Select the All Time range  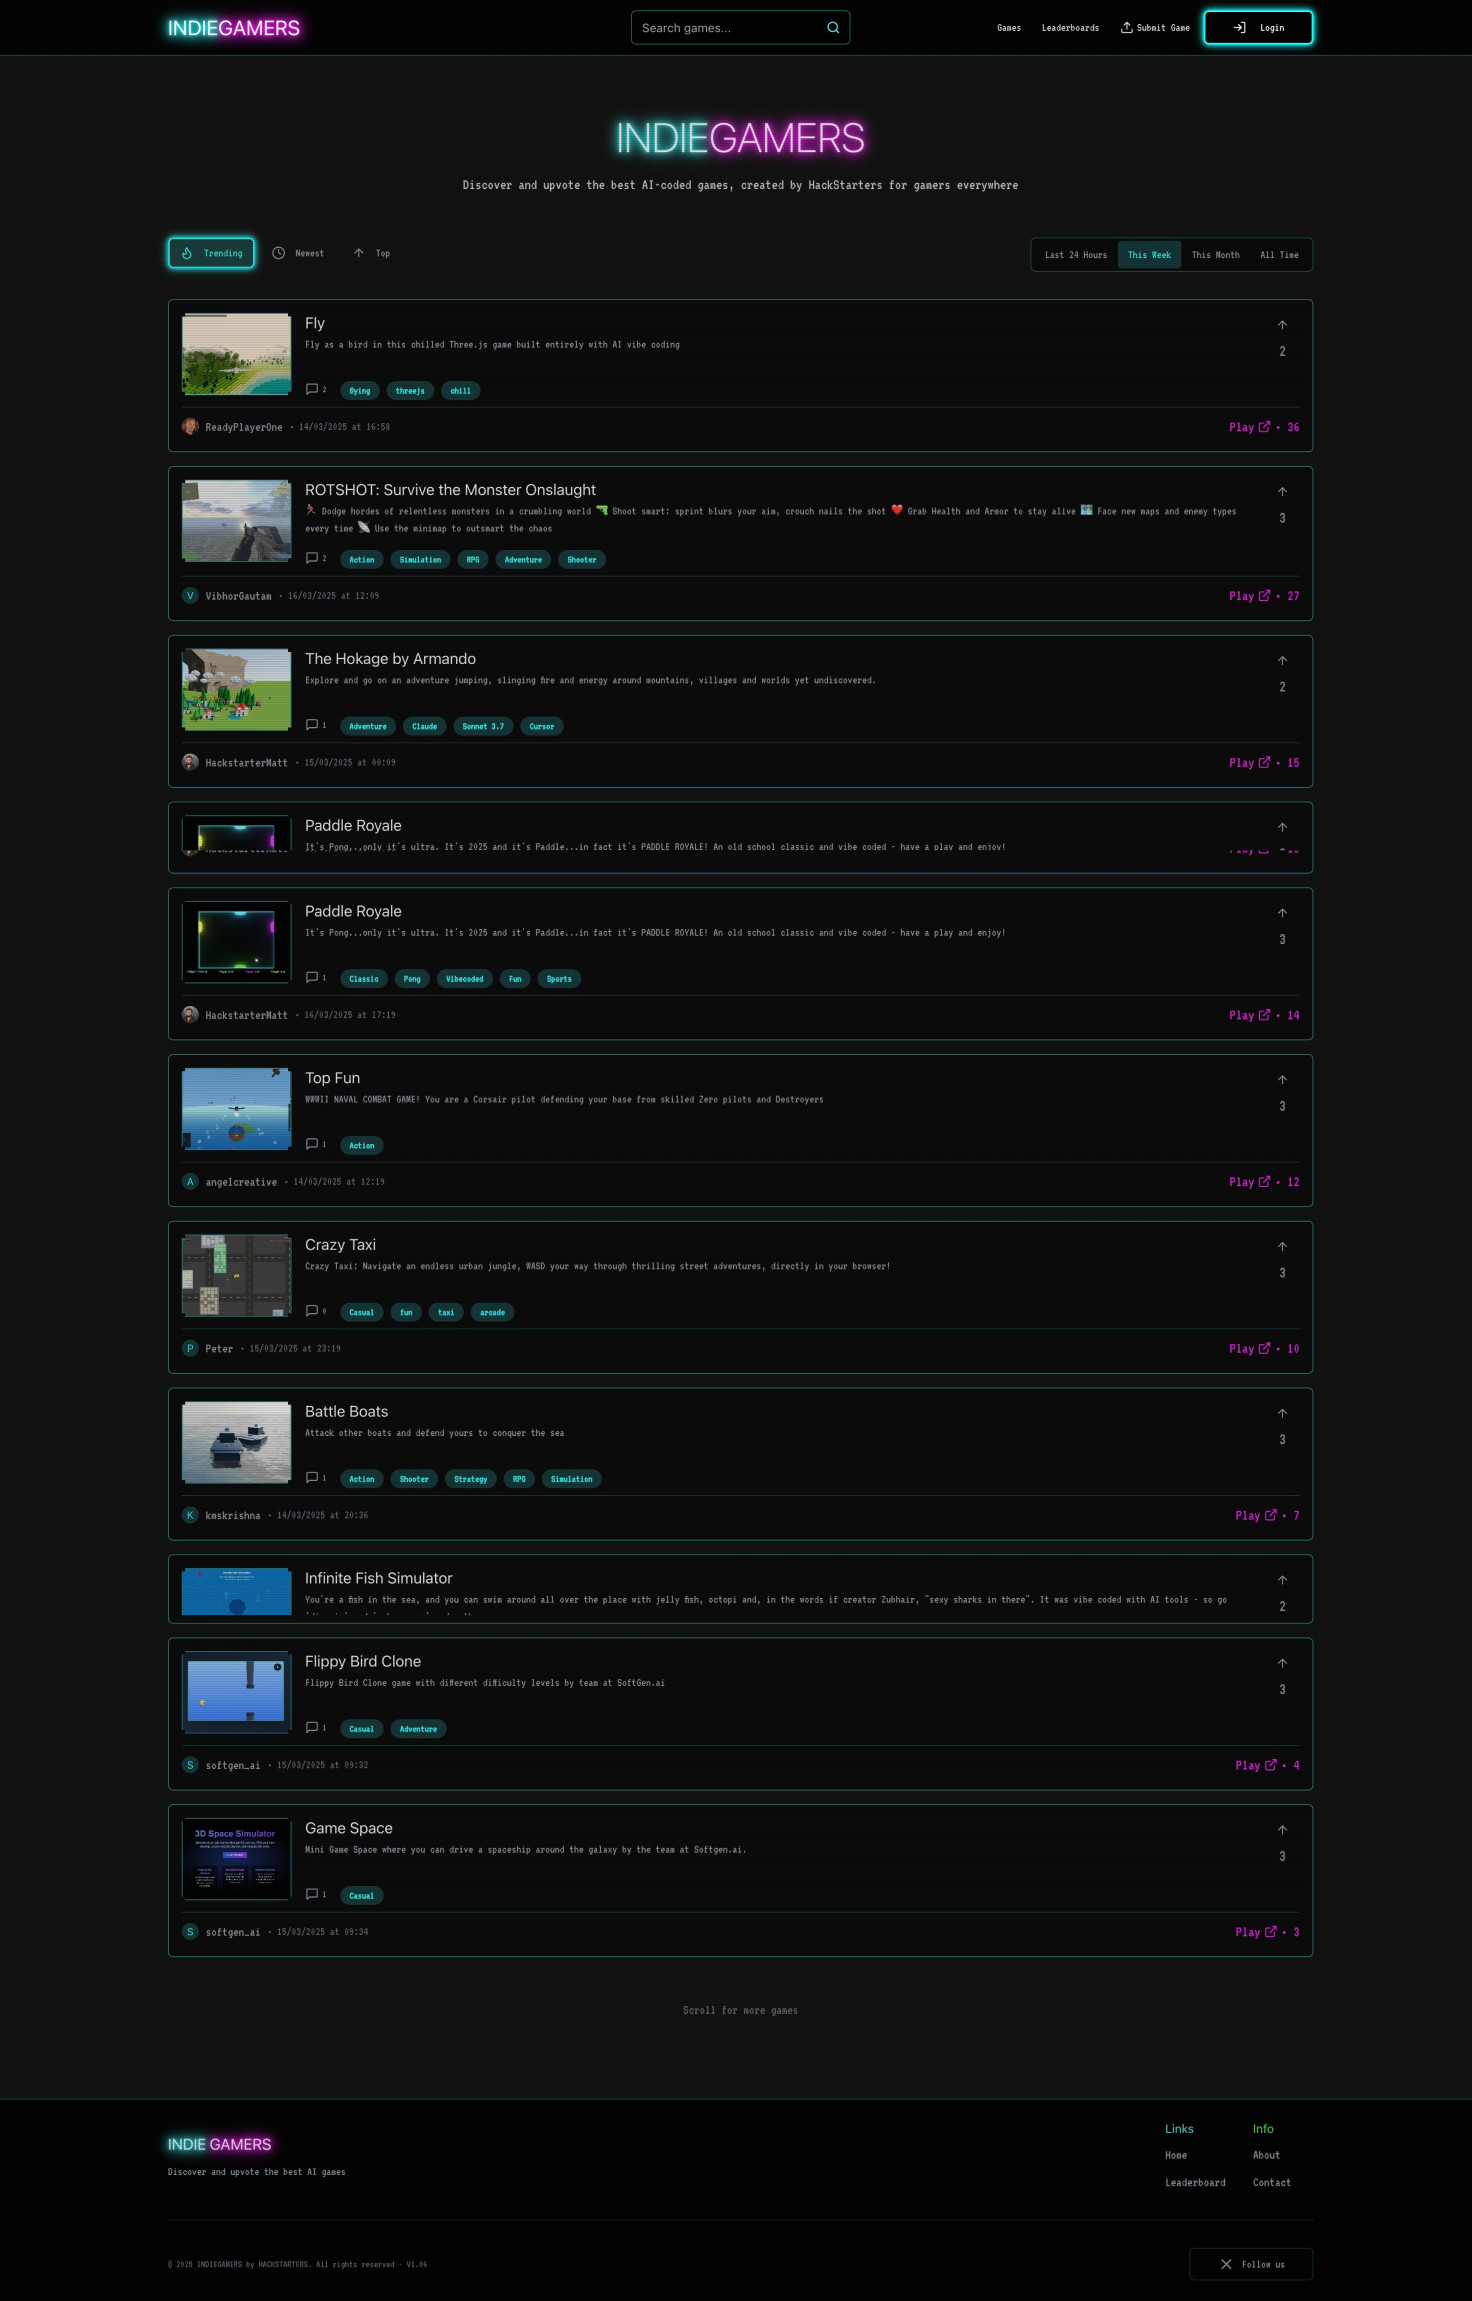(x=1279, y=255)
